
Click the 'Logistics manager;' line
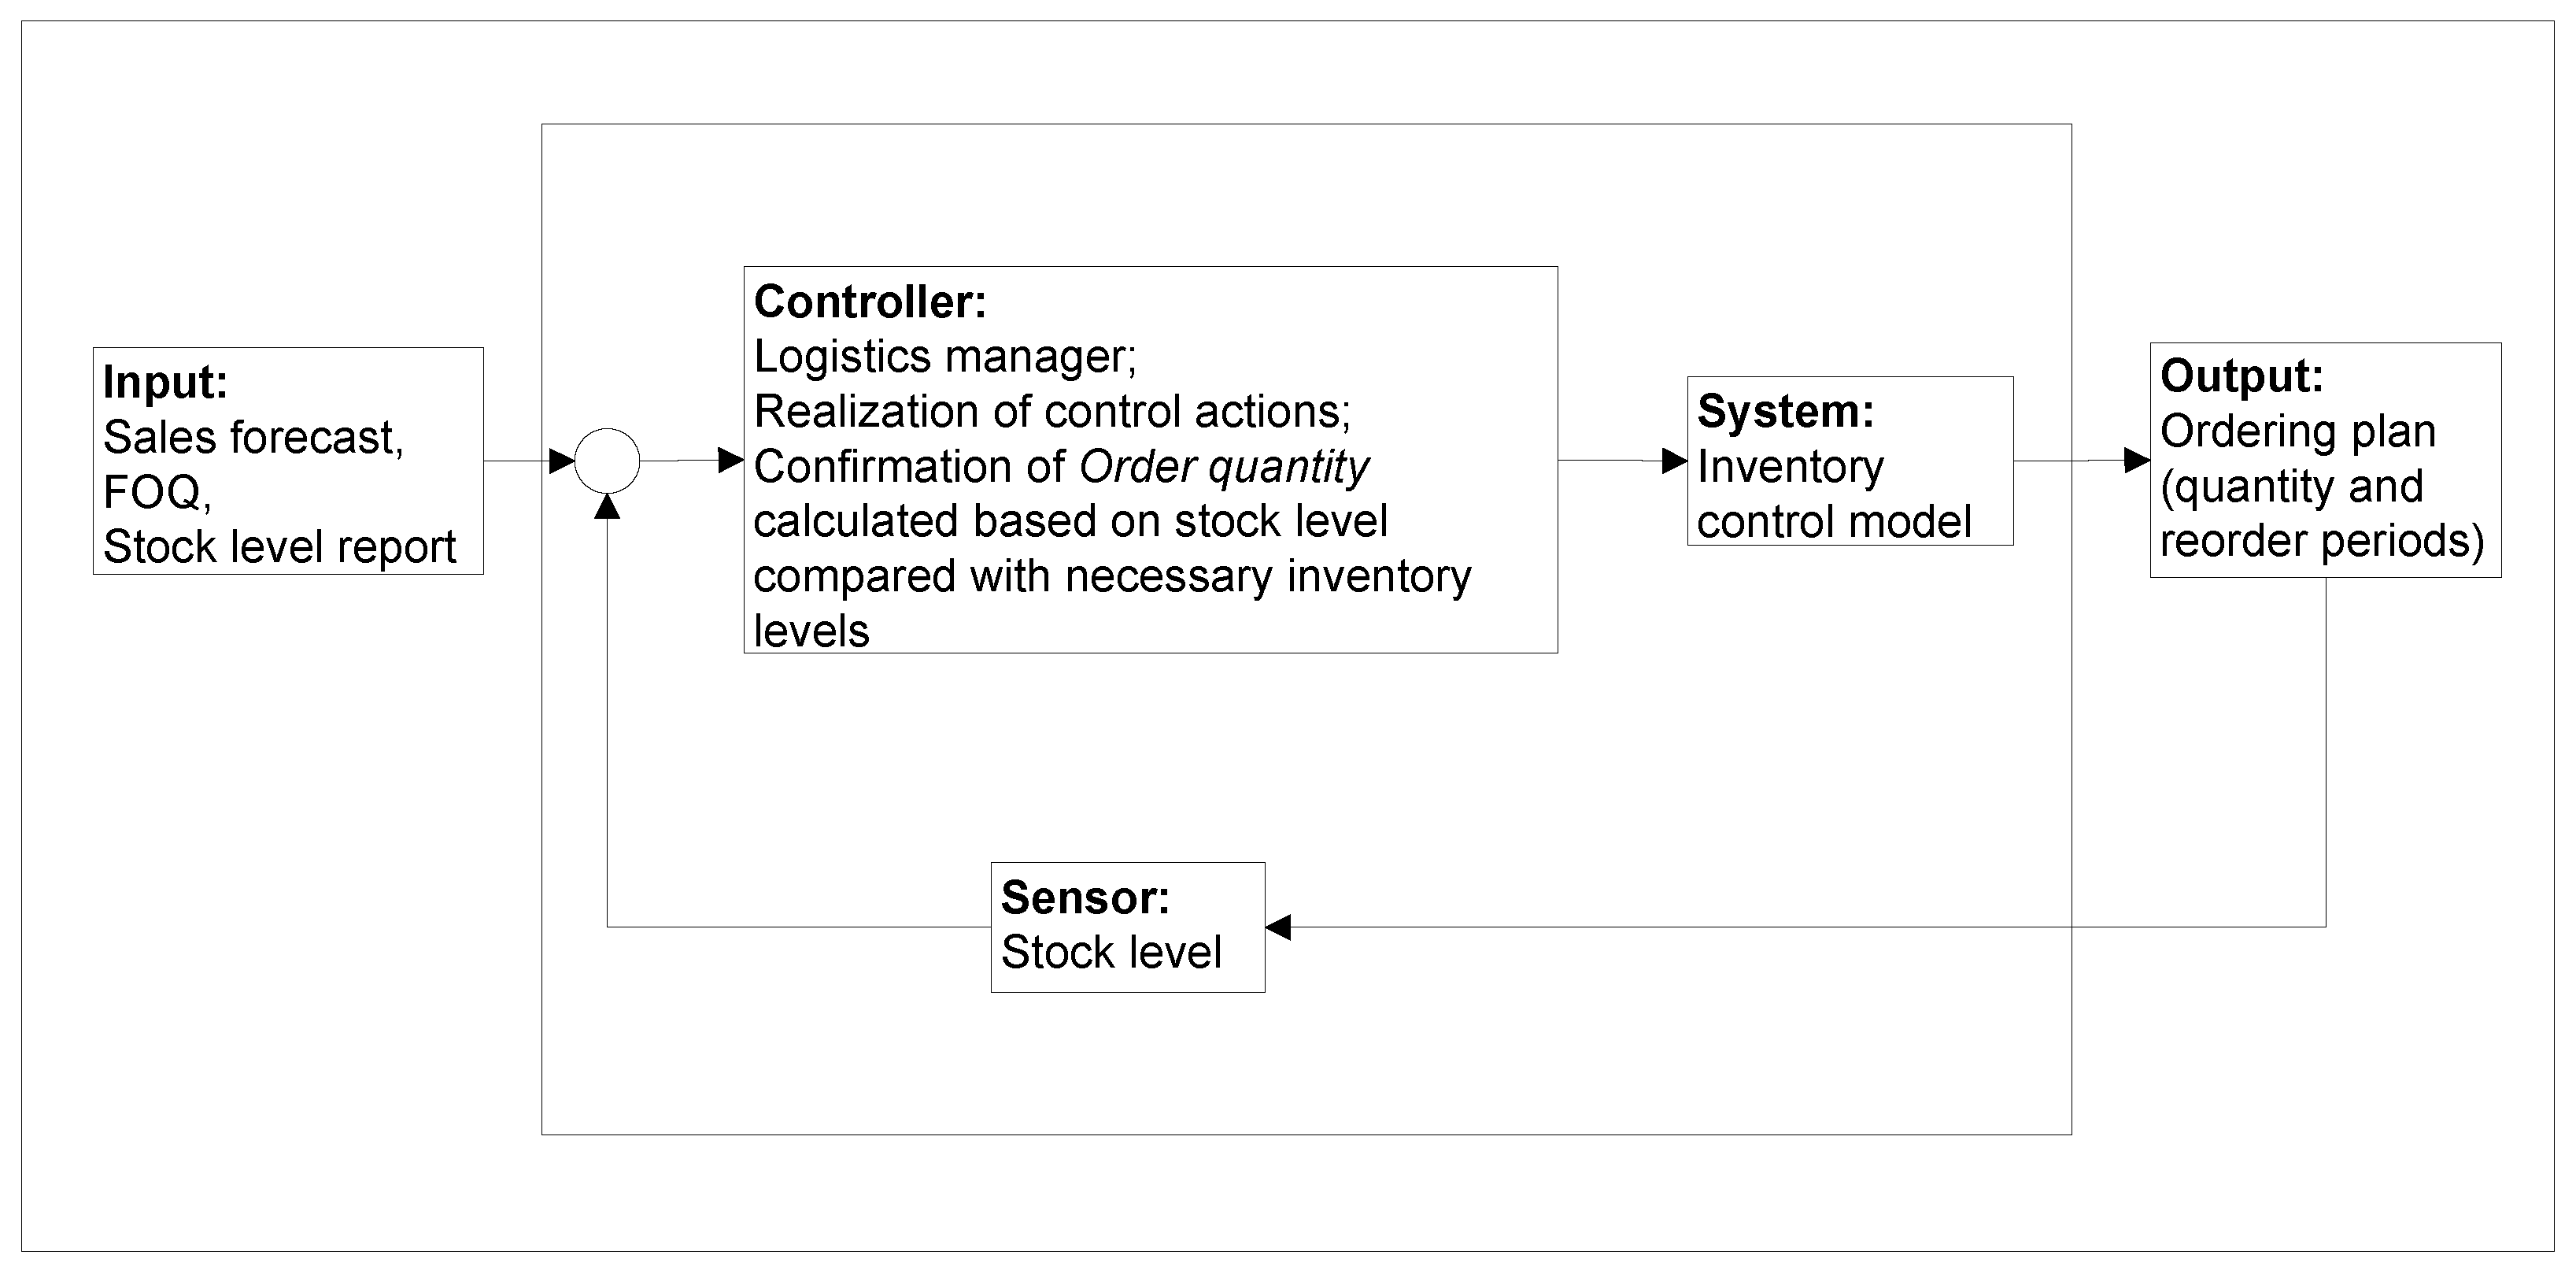tap(945, 356)
